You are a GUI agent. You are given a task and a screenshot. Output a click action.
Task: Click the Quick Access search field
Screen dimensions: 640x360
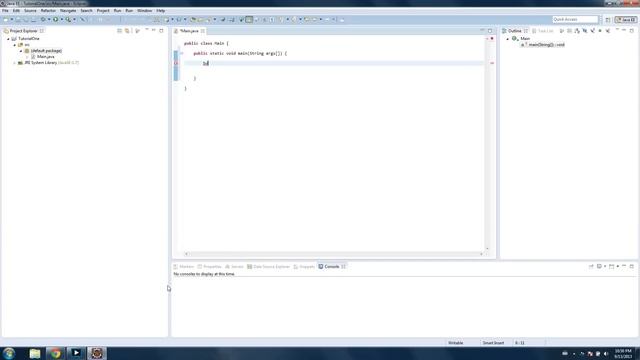pyautogui.click(x=575, y=20)
